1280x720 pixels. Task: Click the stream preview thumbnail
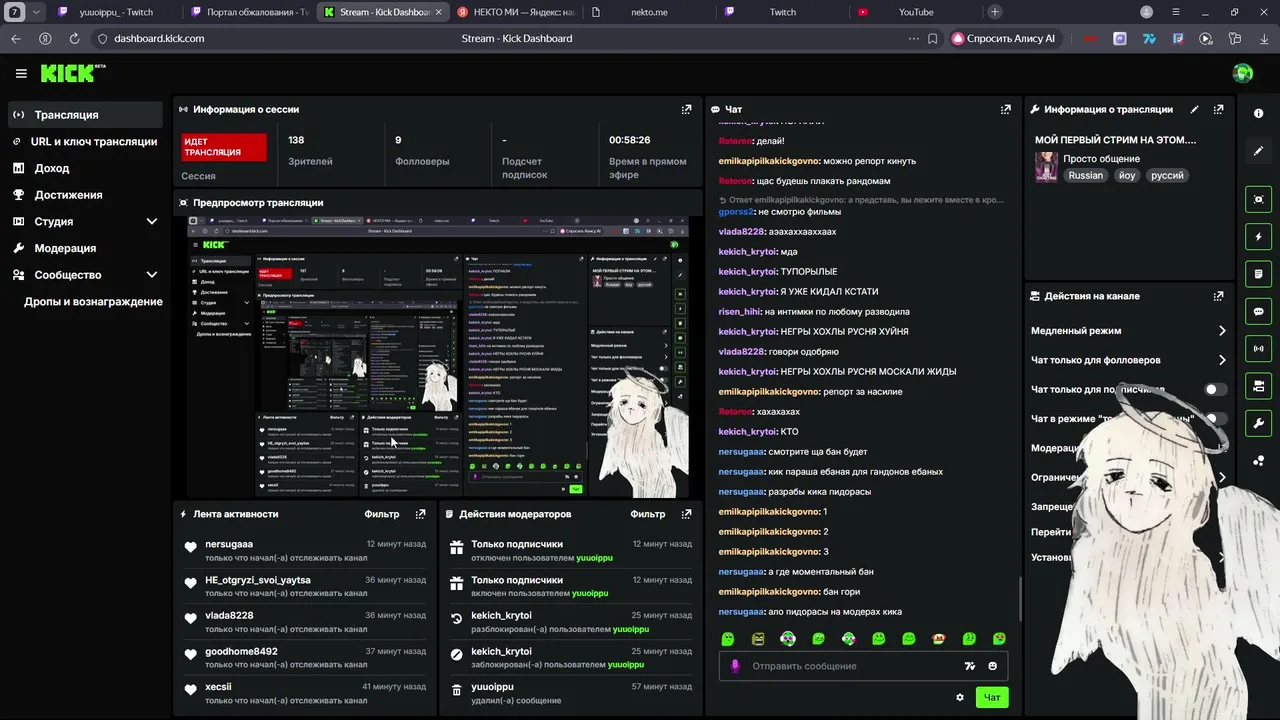pyautogui.click(x=438, y=356)
